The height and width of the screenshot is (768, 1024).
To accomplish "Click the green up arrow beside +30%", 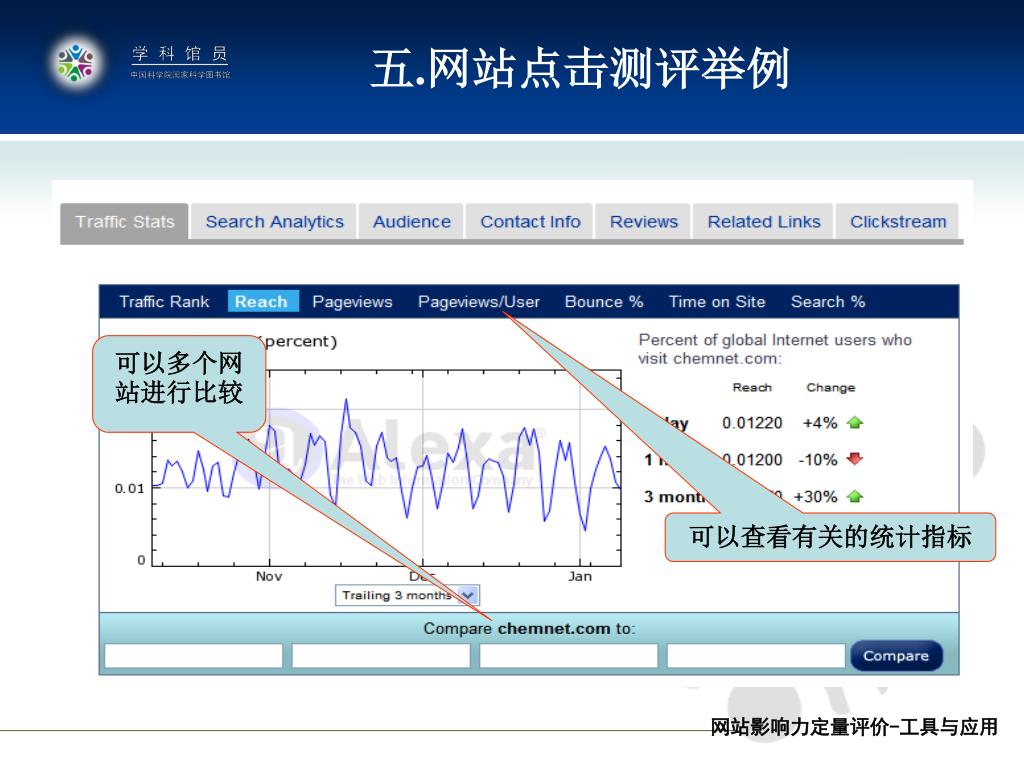I will [855, 496].
